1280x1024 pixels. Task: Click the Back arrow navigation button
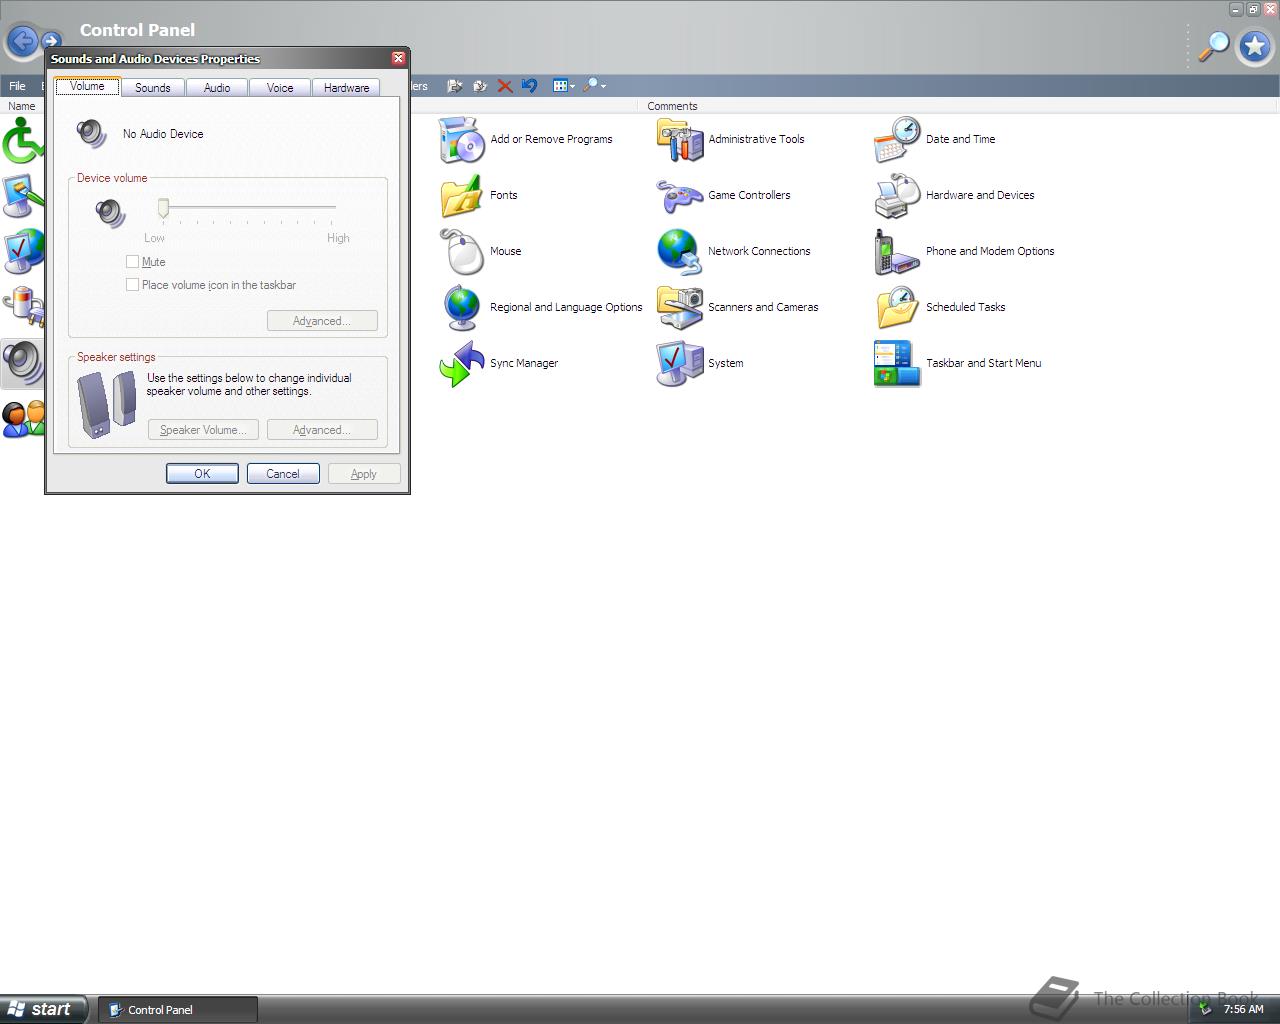pos(22,41)
